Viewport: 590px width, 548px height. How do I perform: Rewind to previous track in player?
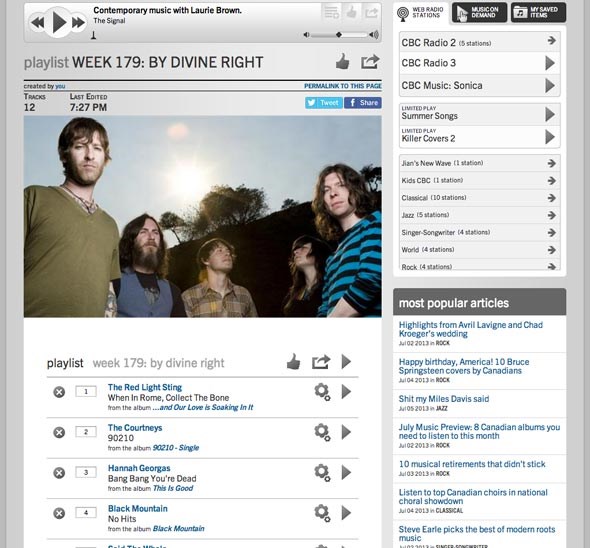click(38, 23)
